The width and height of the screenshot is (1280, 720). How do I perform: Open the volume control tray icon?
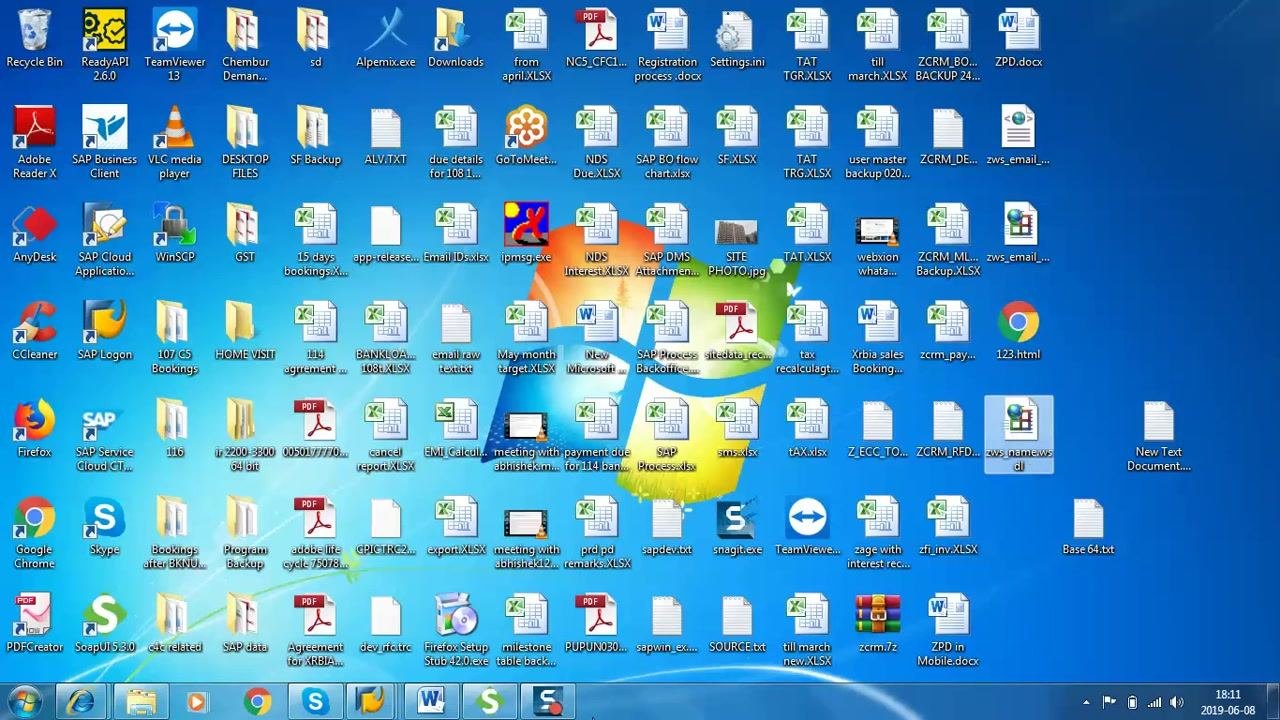pos(1176,703)
